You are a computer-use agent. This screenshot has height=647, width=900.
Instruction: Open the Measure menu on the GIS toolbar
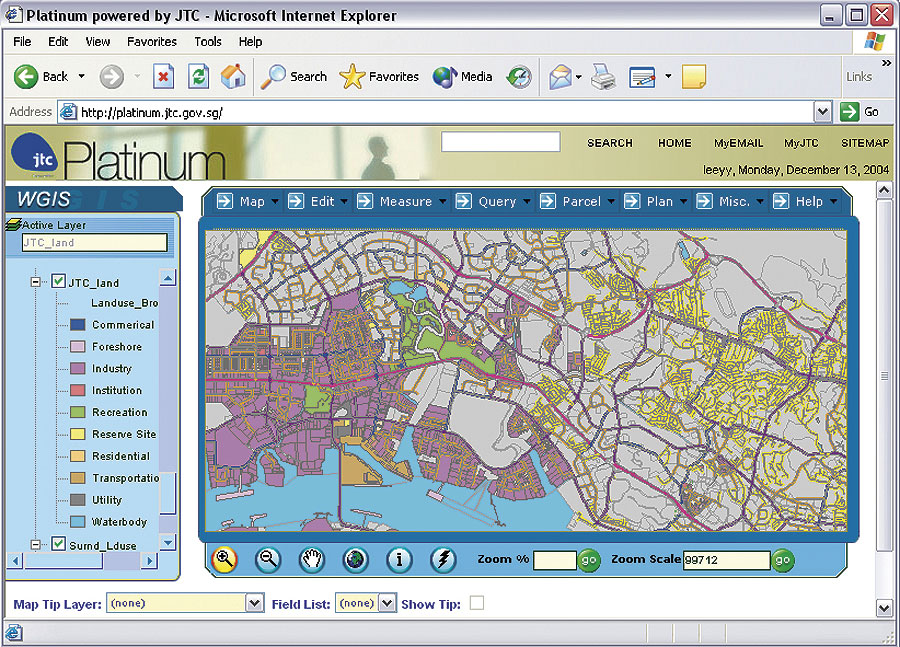point(401,202)
